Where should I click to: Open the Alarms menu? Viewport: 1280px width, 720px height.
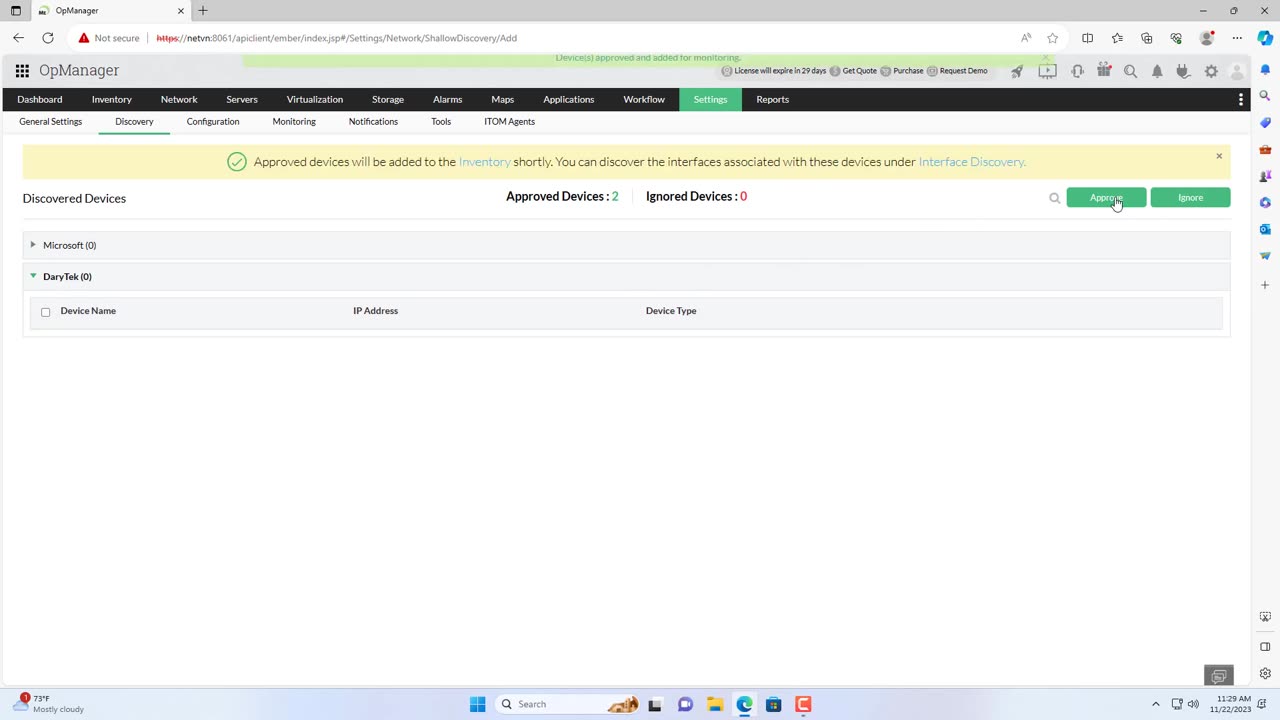click(x=448, y=100)
